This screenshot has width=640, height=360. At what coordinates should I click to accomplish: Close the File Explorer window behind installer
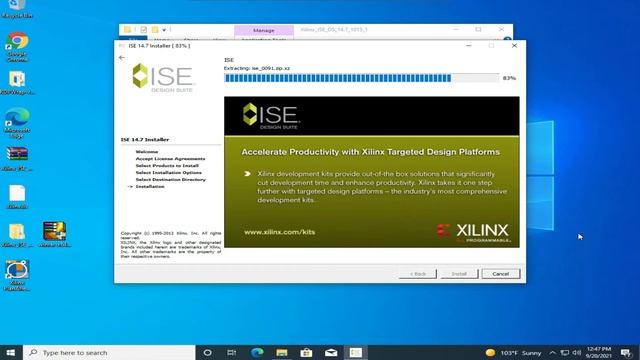click(x=501, y=29)
